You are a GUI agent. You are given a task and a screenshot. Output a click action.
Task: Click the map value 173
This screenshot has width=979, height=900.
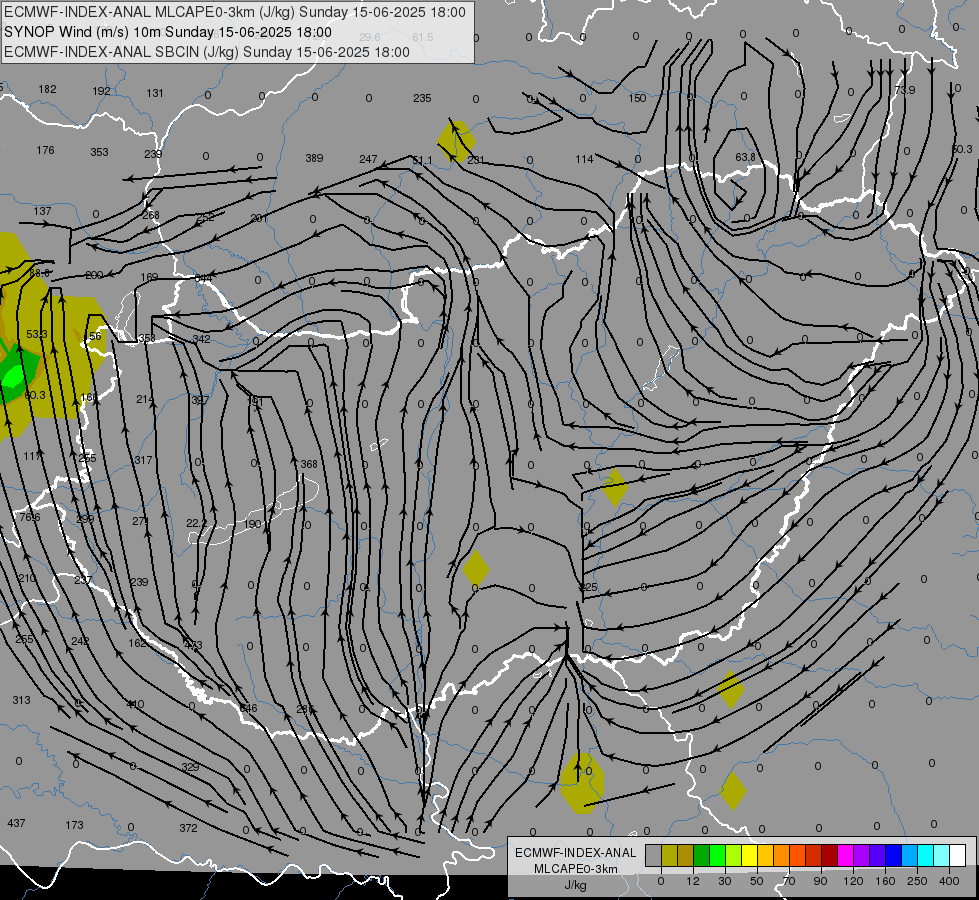(x=74, y=825)
